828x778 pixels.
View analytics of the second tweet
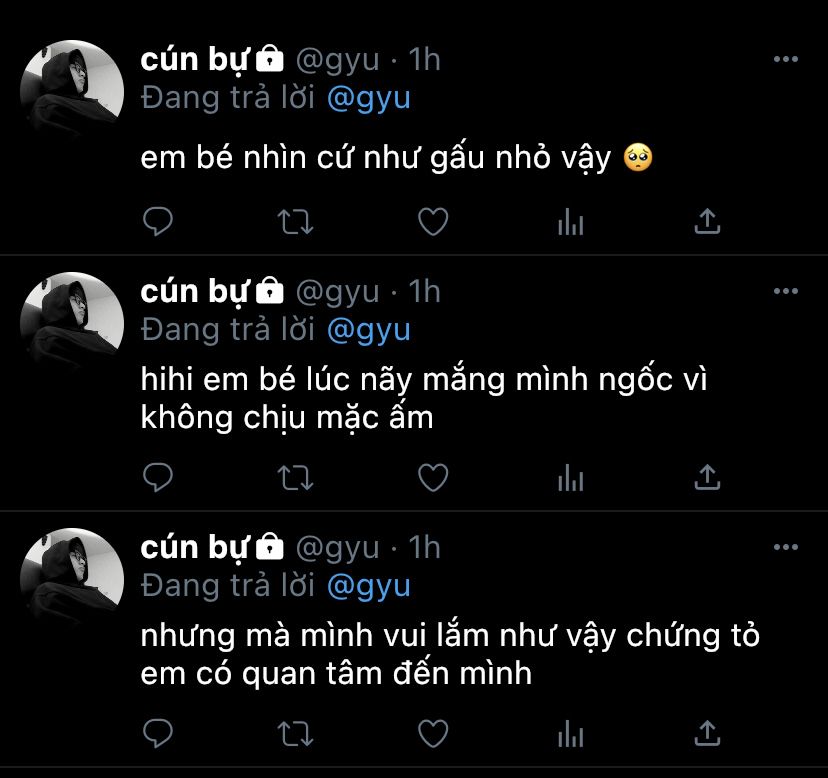point(570,477)
